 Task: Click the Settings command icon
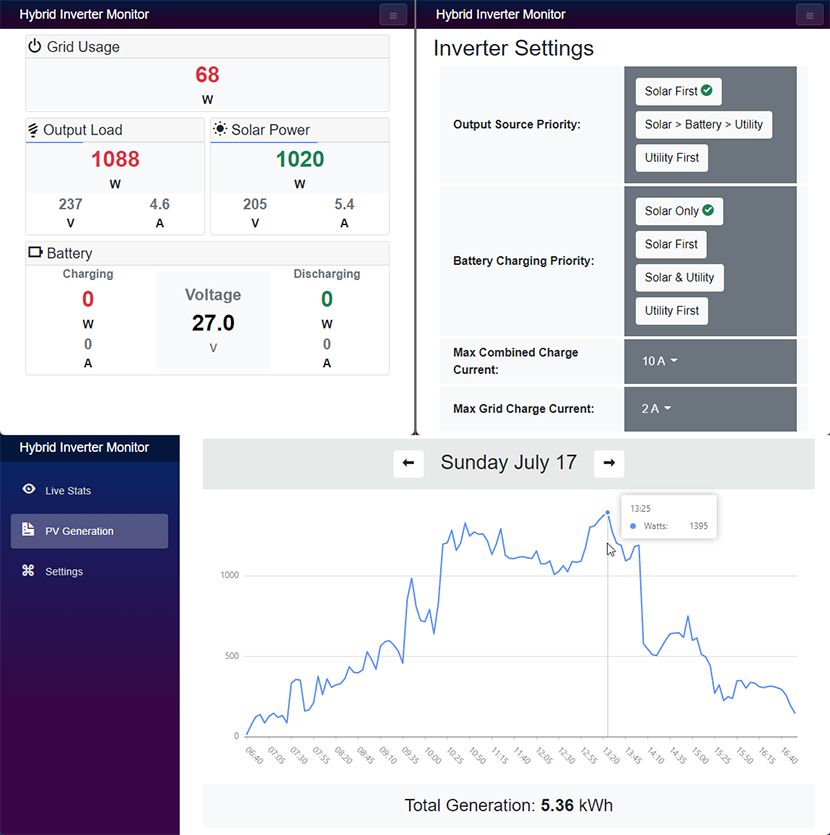pyautogui.click(x=29, y=571)
